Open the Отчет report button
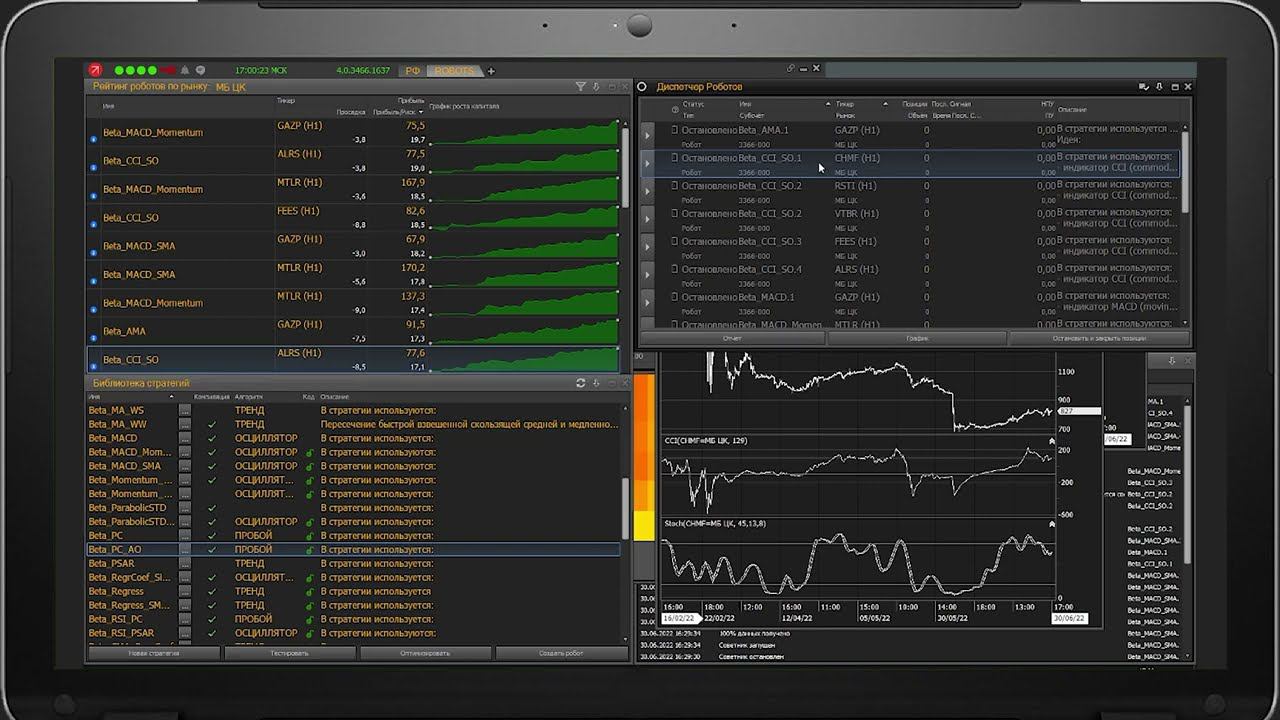The height and width of the screenshot is (720, 1280). [732, 338]
